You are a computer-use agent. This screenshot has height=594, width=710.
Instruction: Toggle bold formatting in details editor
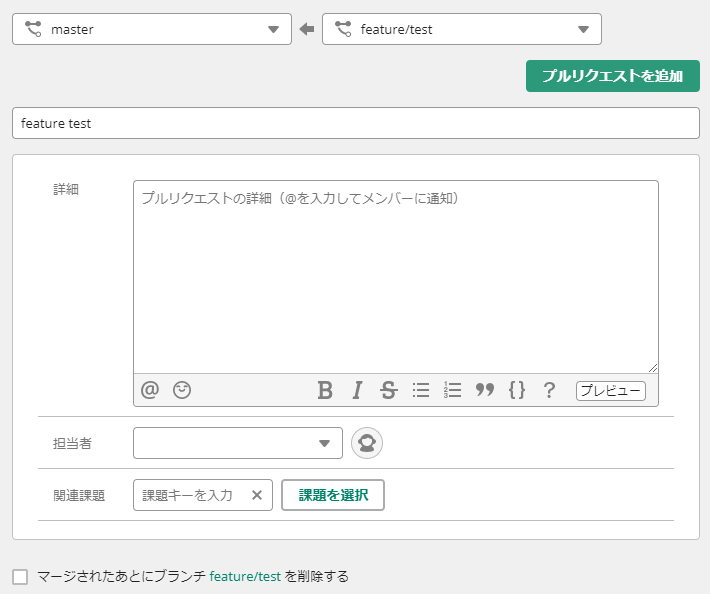point(325,390)
